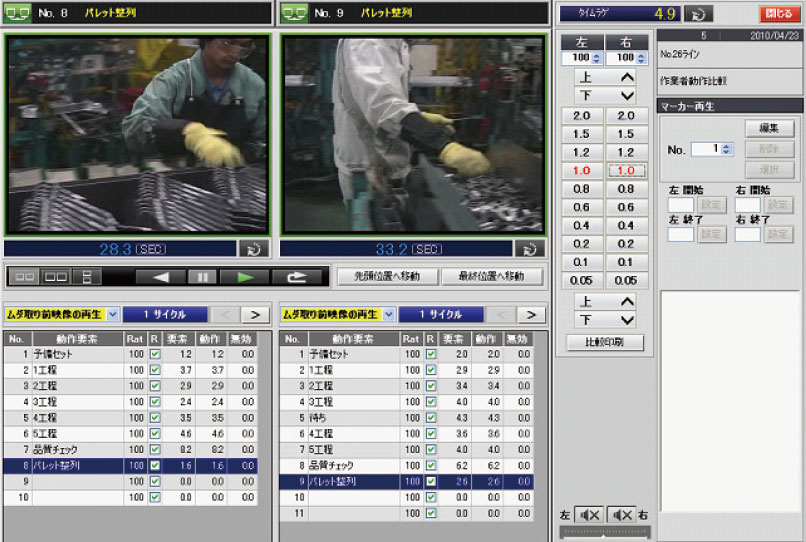806x542 pixels.
Task: Reset the time lag value
Action: [x=698, y=14]
